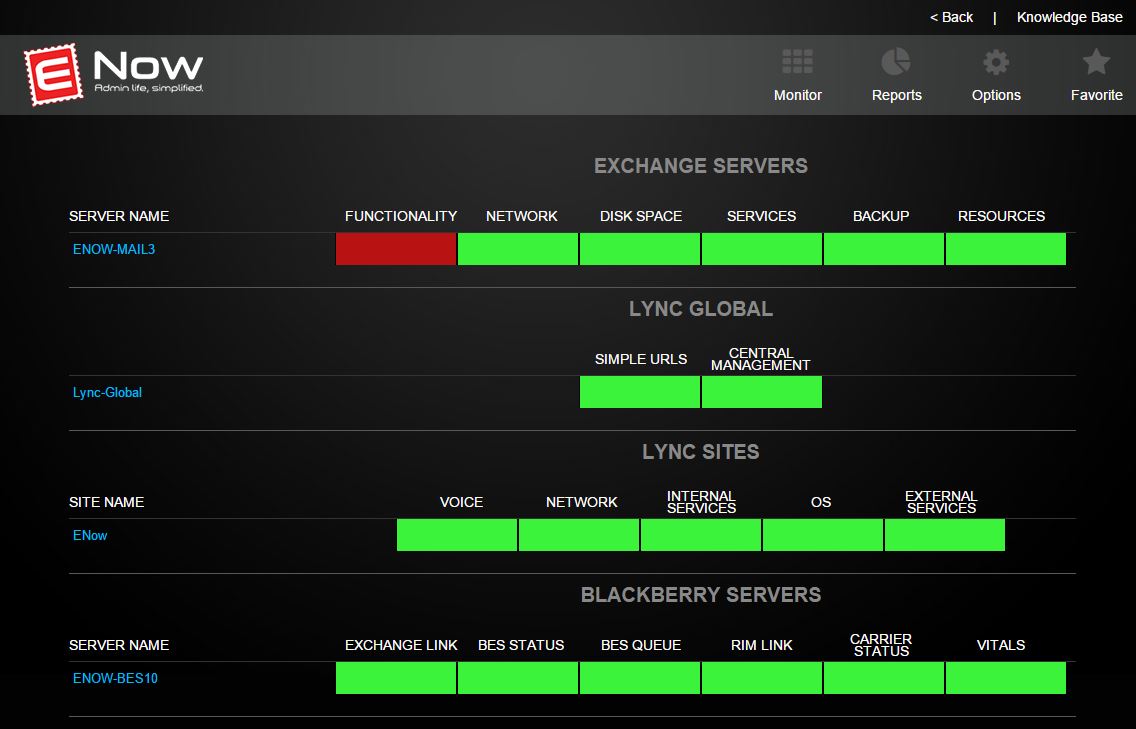
Task: Click the CENTRAL MANAGEMENT column header
Action: point(760,359)
